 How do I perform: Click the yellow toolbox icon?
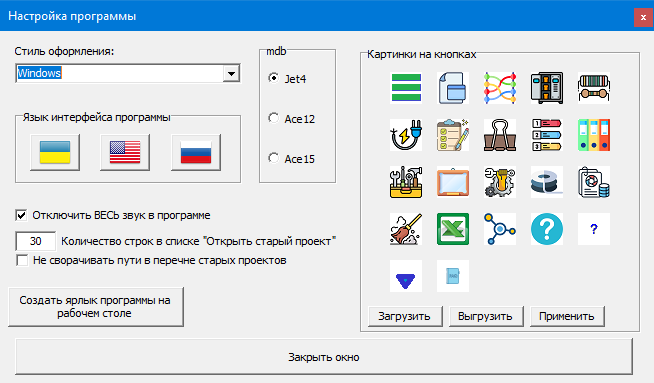click(406, 182)
